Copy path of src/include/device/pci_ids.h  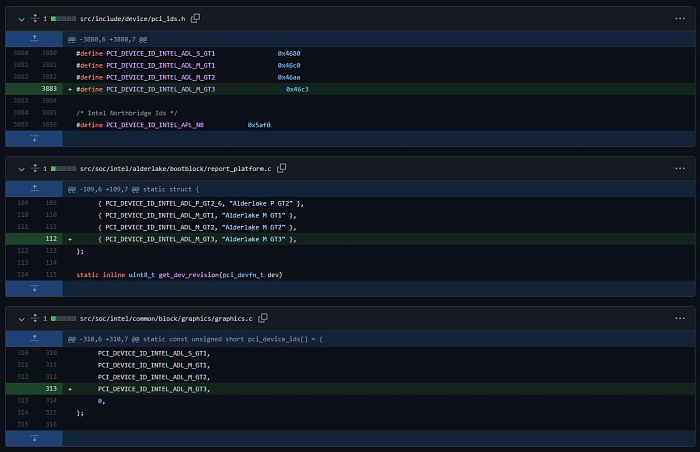click(196, 18)
